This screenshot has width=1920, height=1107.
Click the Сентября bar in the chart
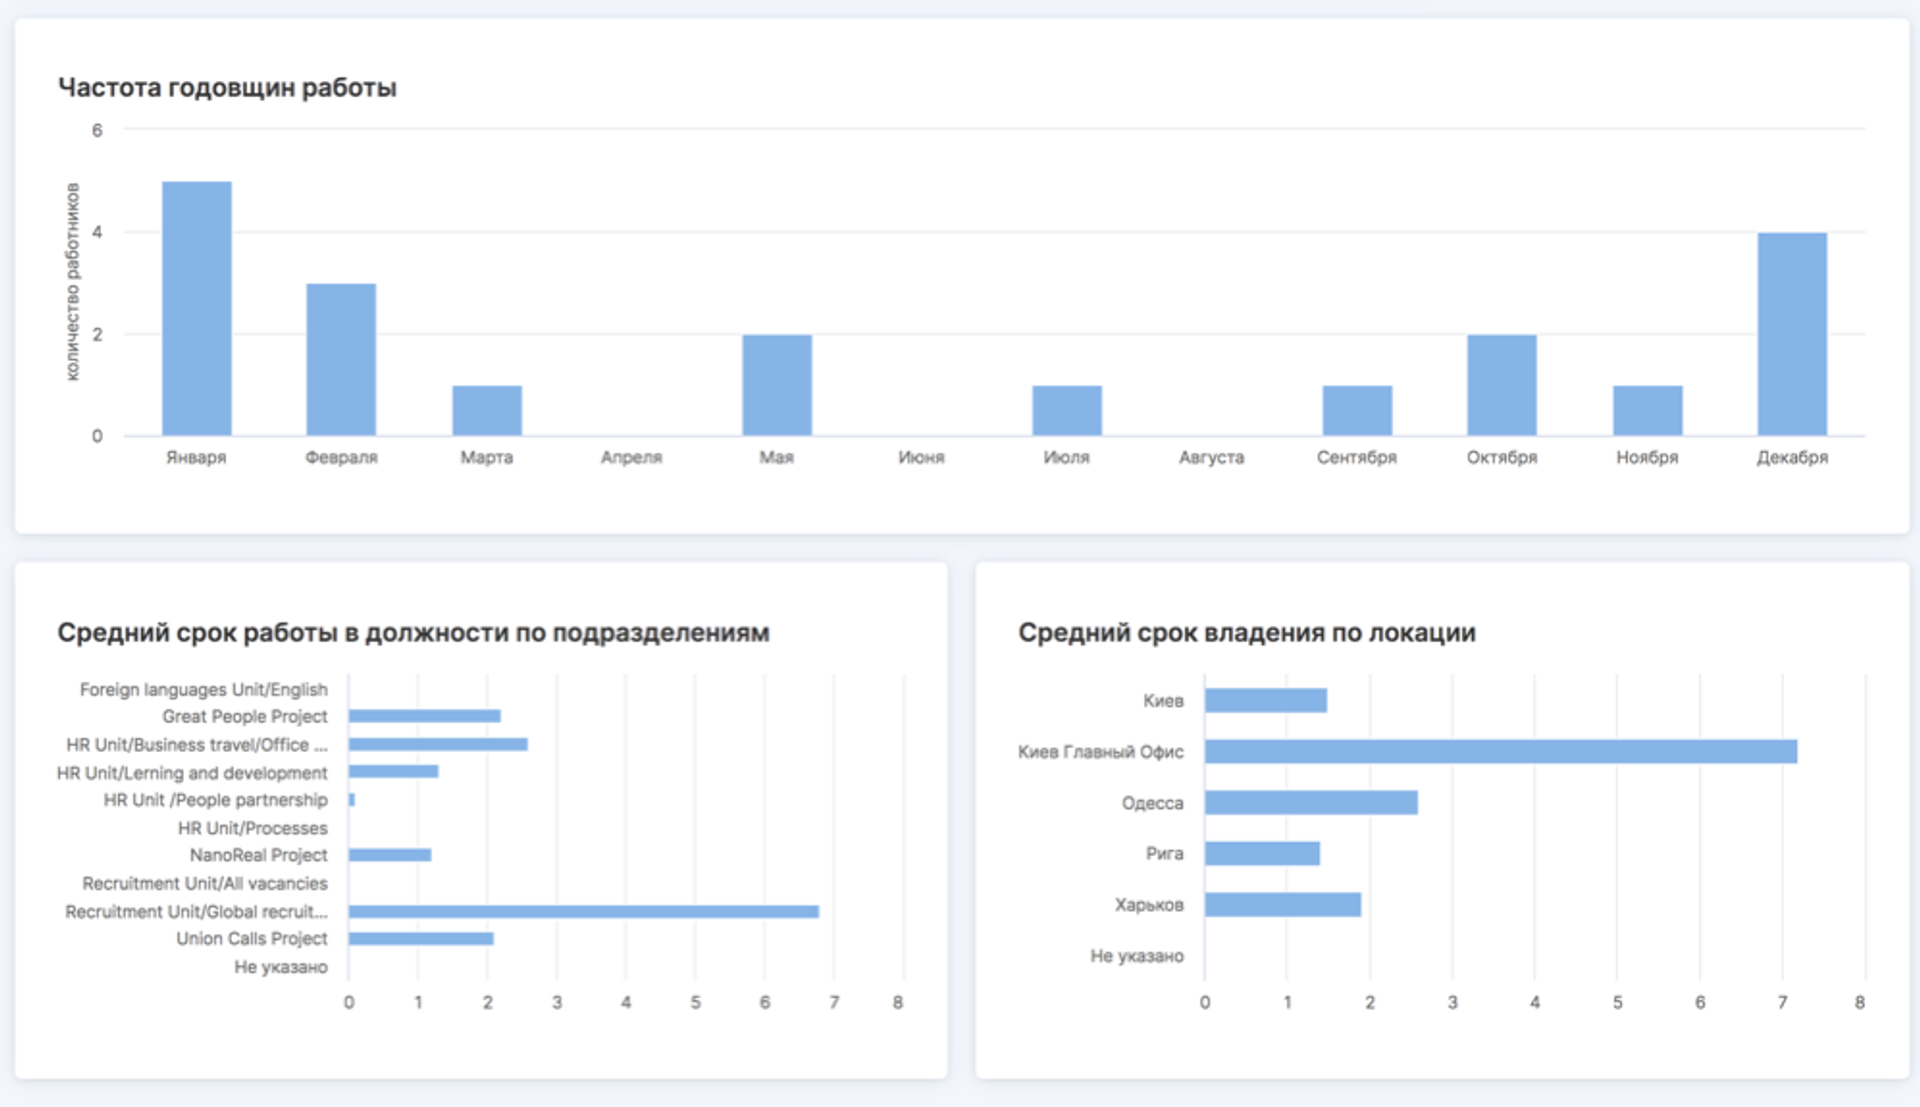(1357, 411)
